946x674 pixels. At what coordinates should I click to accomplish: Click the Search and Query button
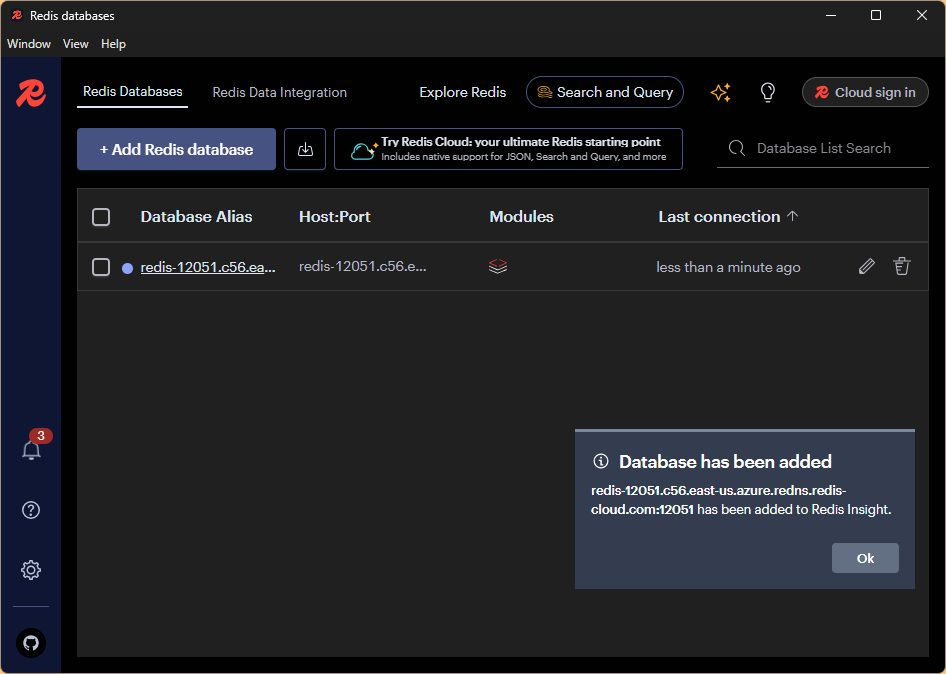pyautogui.click(x=605, y=92)
